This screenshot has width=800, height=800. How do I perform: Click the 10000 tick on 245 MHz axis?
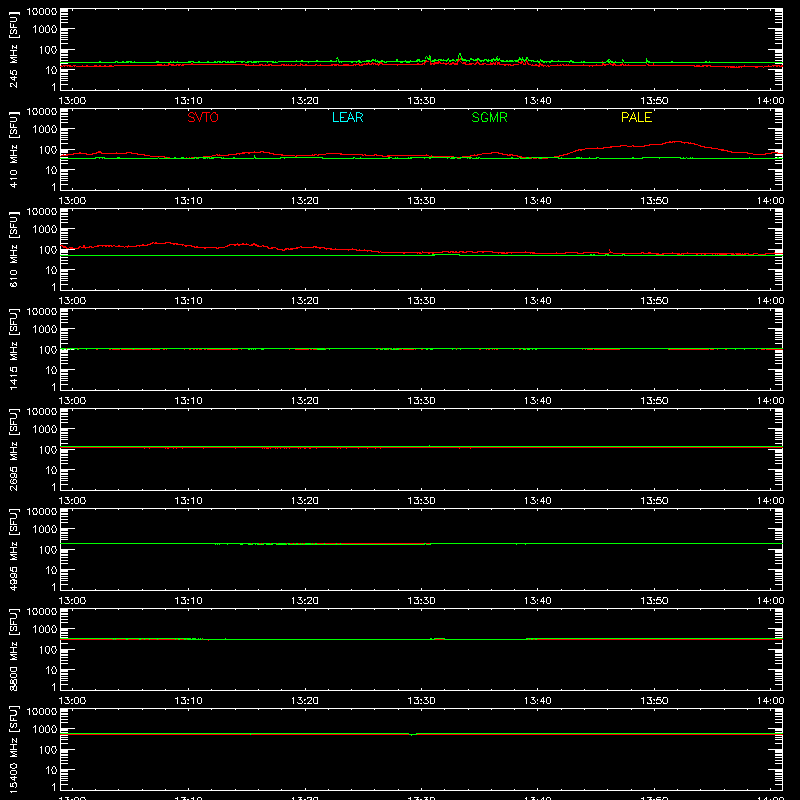coord(42,12)
